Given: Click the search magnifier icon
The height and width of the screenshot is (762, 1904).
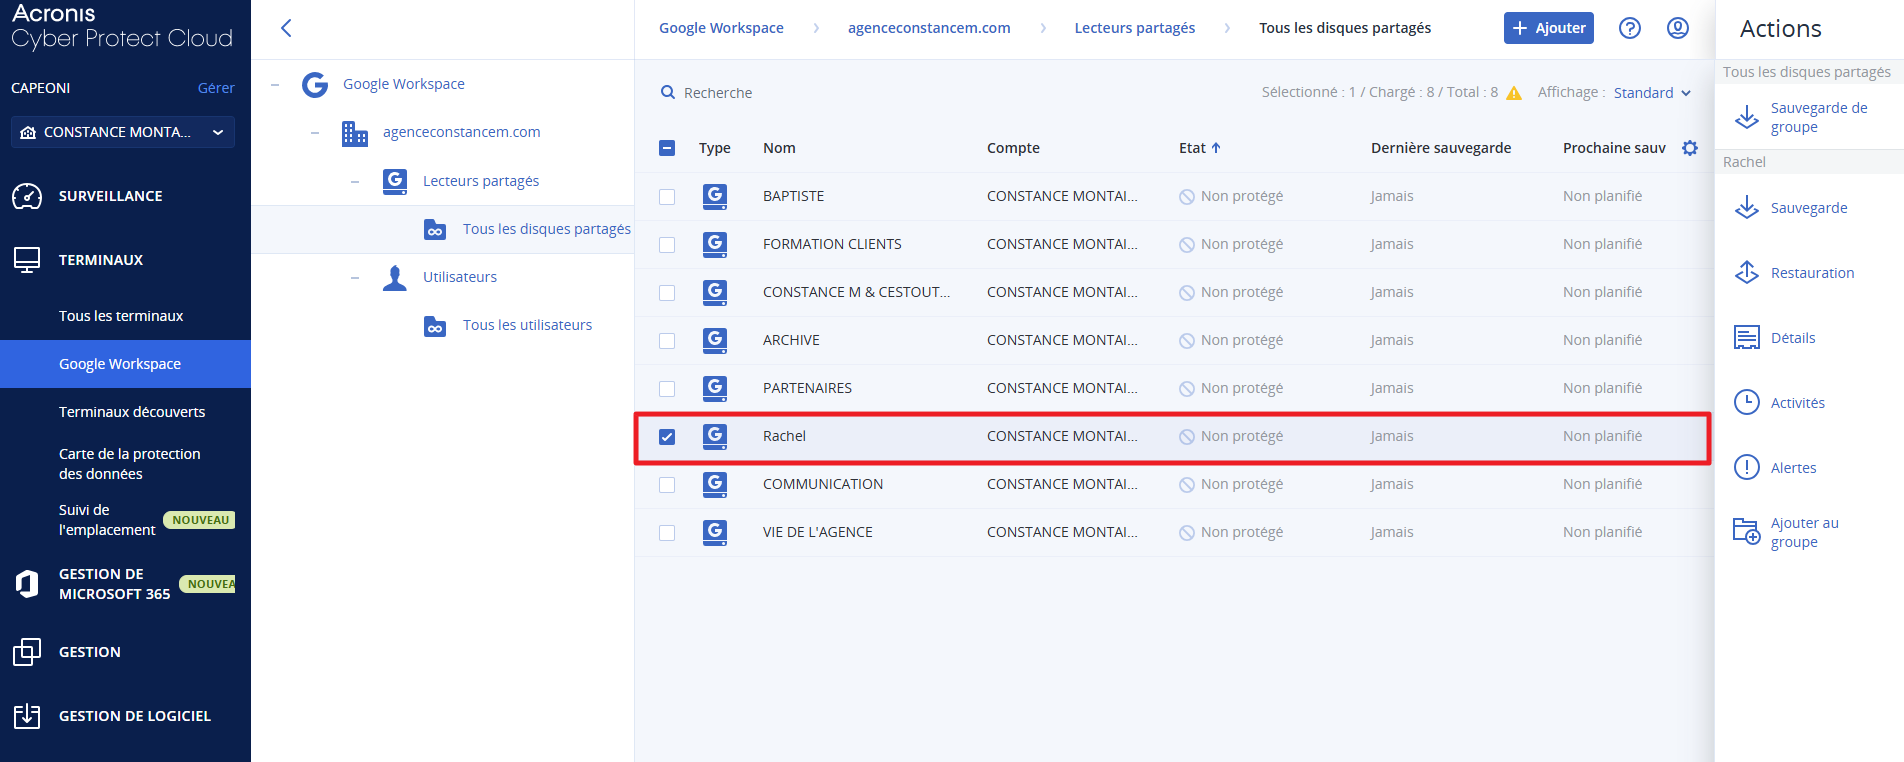Looking at the screenshot, I should coord(668,92).
